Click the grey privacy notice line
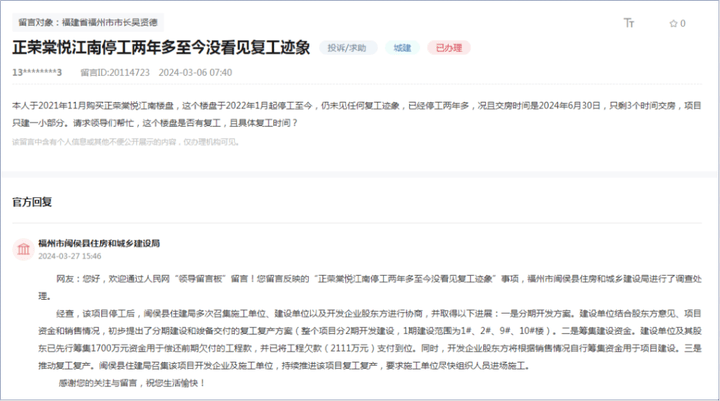This screenshot has height=401, width=720. click(x=126, y=142)
